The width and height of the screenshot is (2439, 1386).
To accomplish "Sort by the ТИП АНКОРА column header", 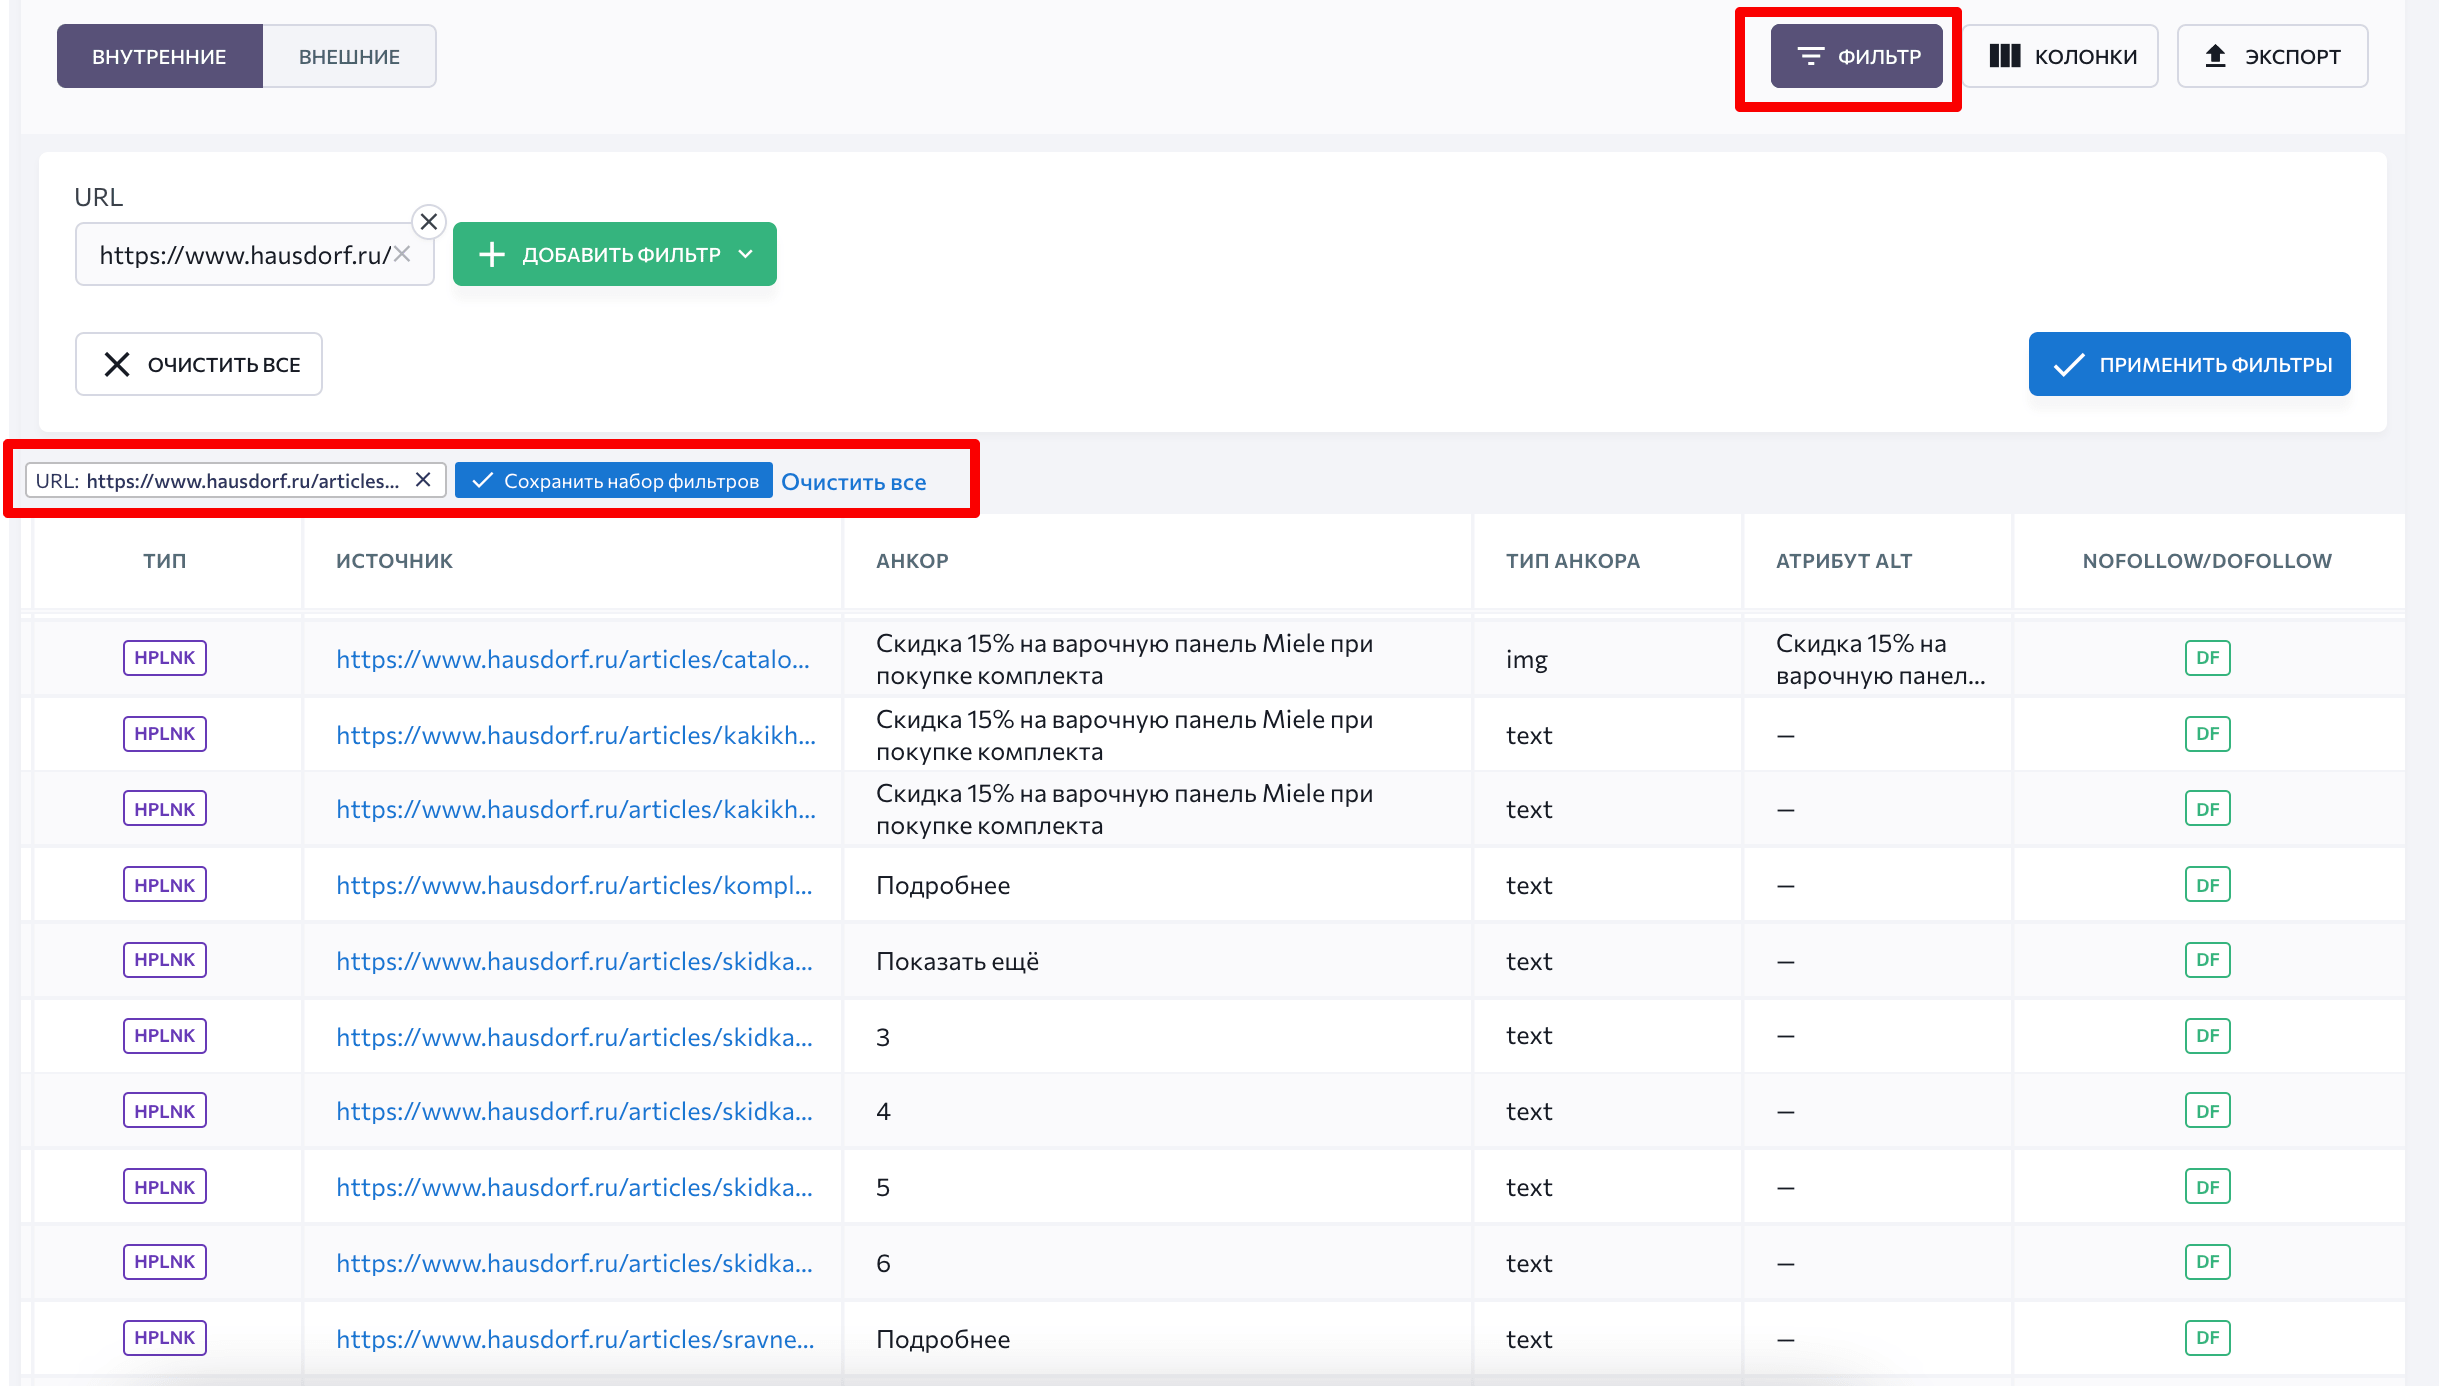I will click(x=1573, y=561).
